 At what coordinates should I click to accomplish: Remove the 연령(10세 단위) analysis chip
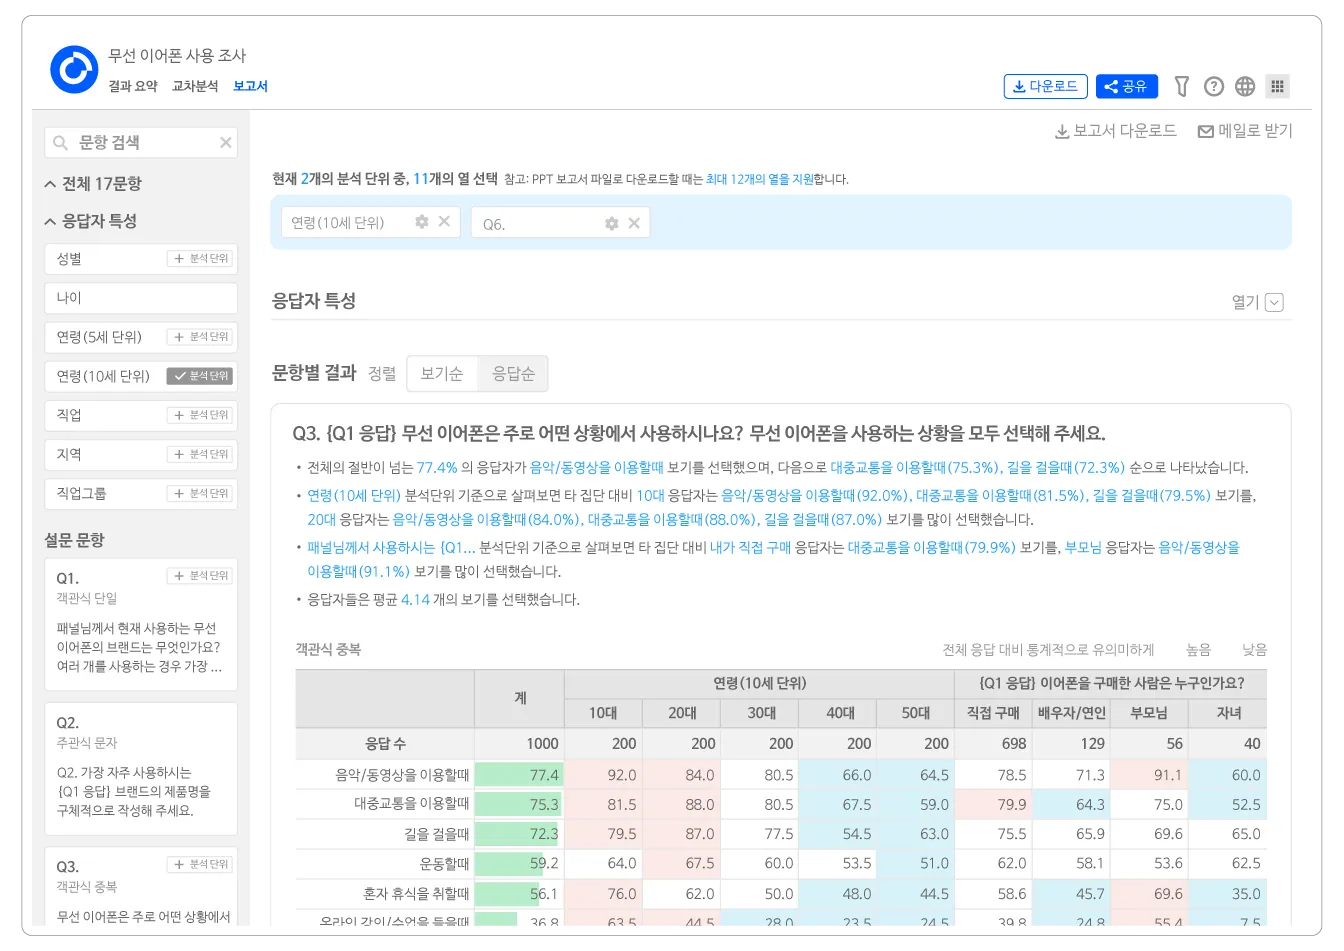[444, 222]
